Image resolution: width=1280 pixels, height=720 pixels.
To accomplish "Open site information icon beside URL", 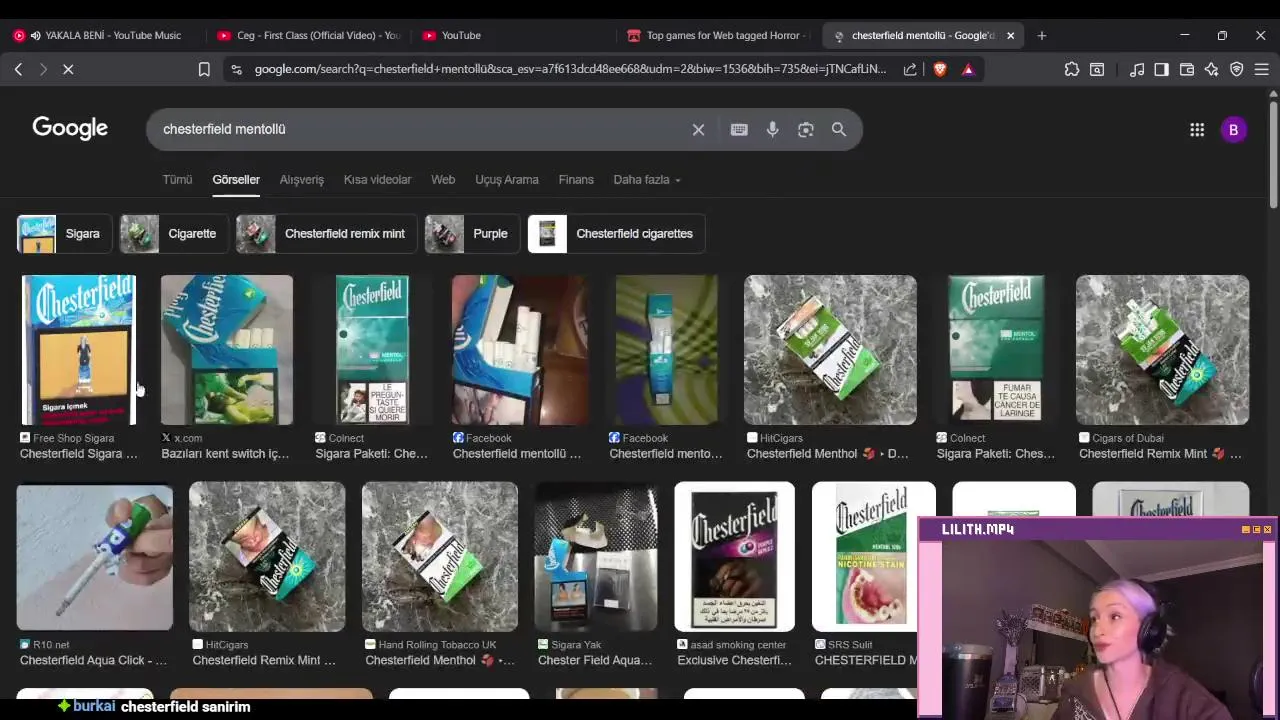I will click(236, 69).
